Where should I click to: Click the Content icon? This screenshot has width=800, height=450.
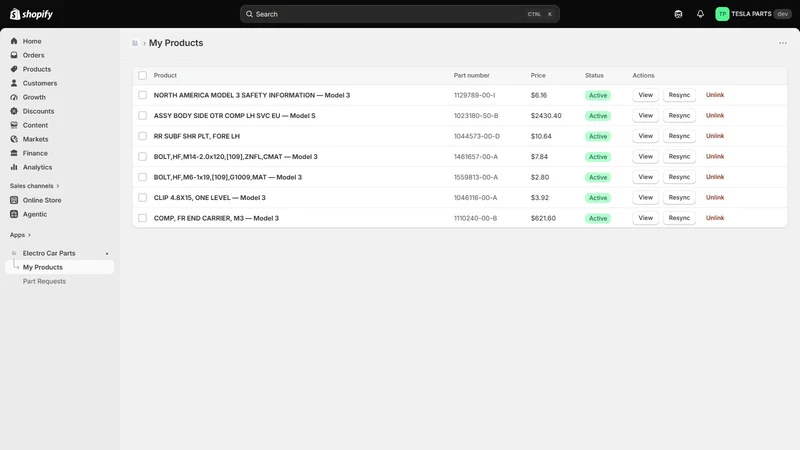14,125
